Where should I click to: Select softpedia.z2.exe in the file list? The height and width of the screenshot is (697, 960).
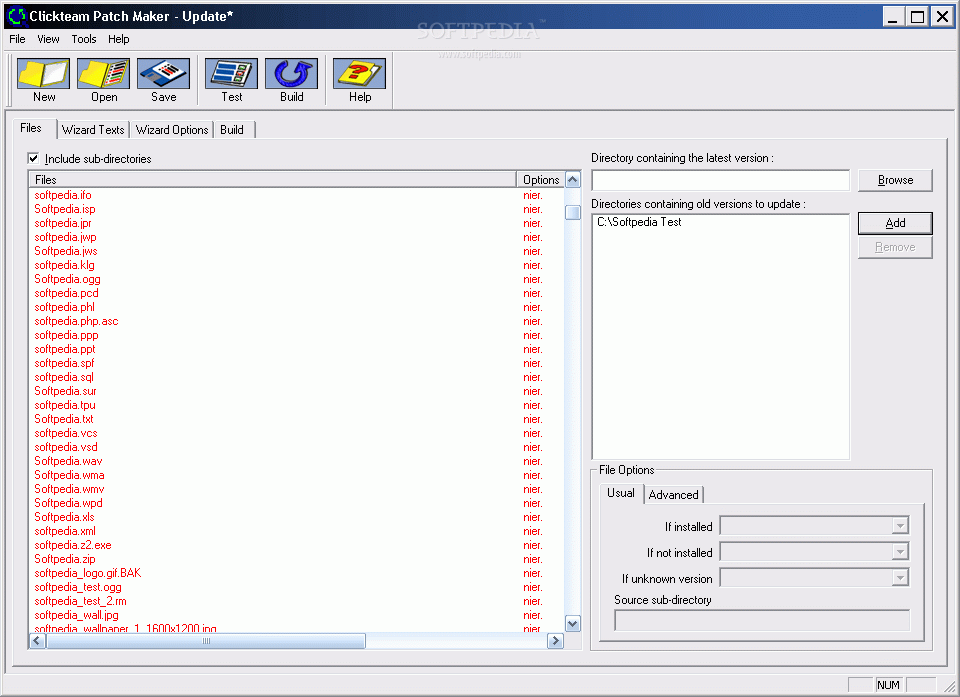(x=73, y=545)
